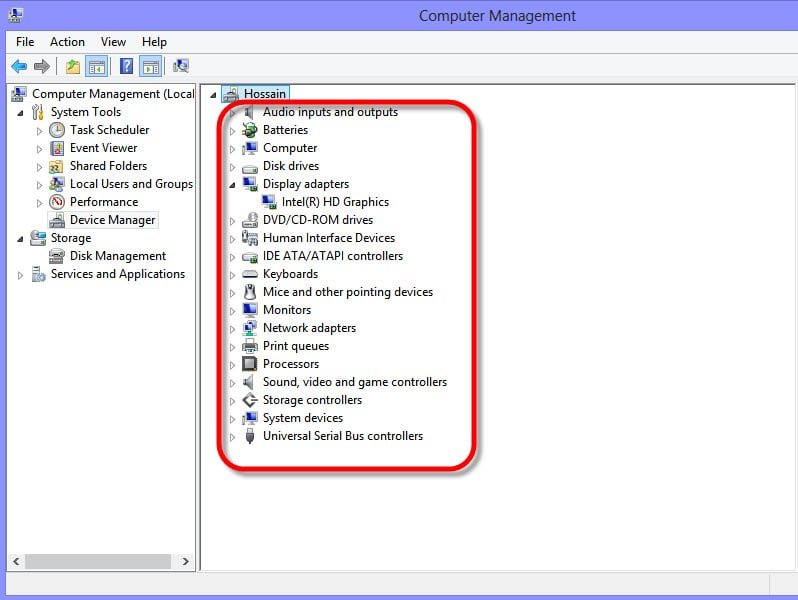Click the Up one level folder icon

pos(73,66)
